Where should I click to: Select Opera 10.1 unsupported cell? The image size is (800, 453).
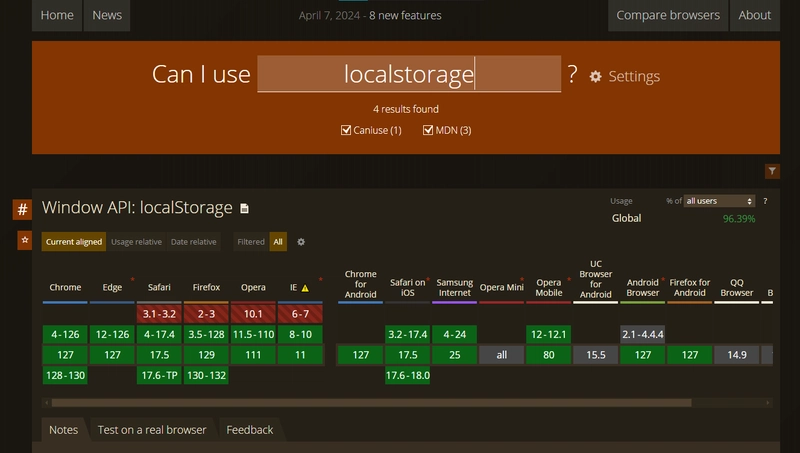pos(253,314)
